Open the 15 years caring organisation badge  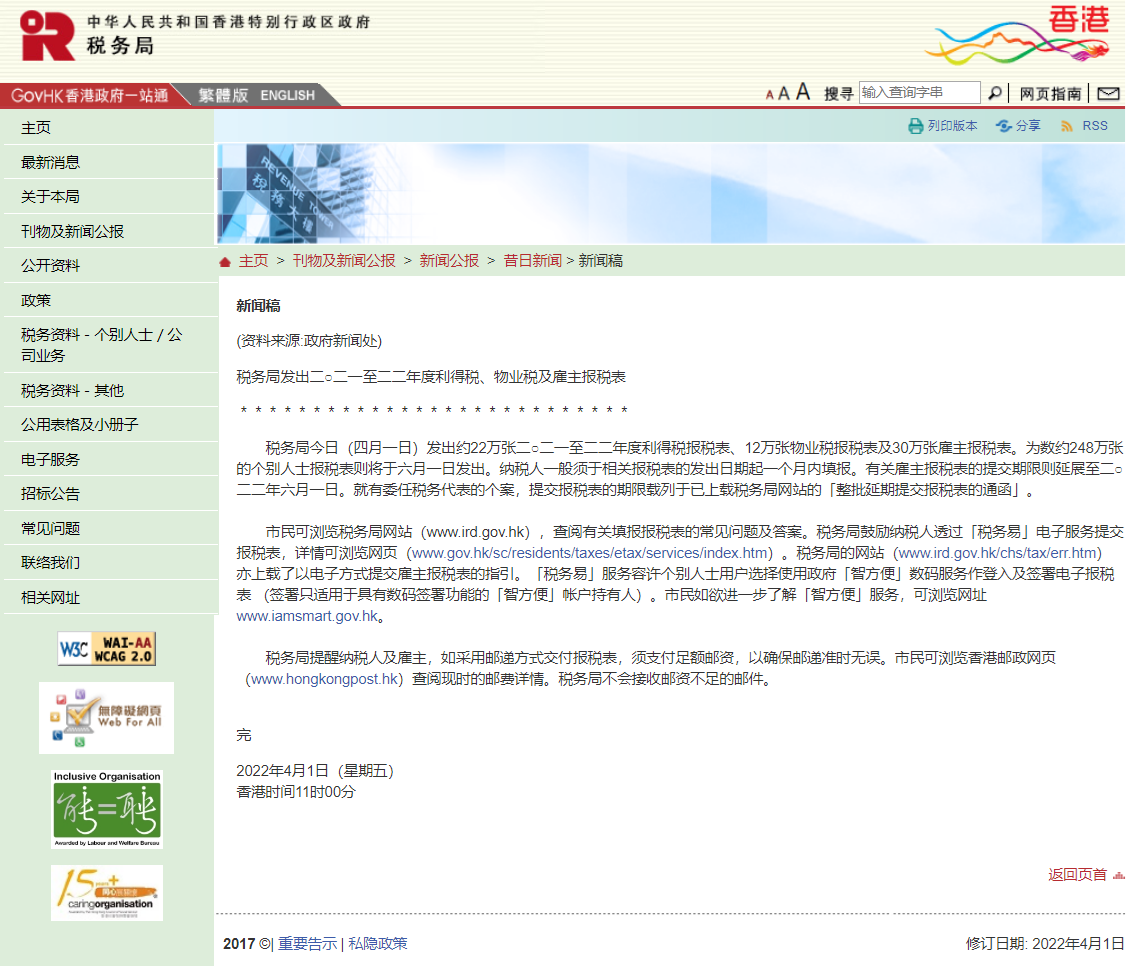pyautogui.click(x=107, y=893)
